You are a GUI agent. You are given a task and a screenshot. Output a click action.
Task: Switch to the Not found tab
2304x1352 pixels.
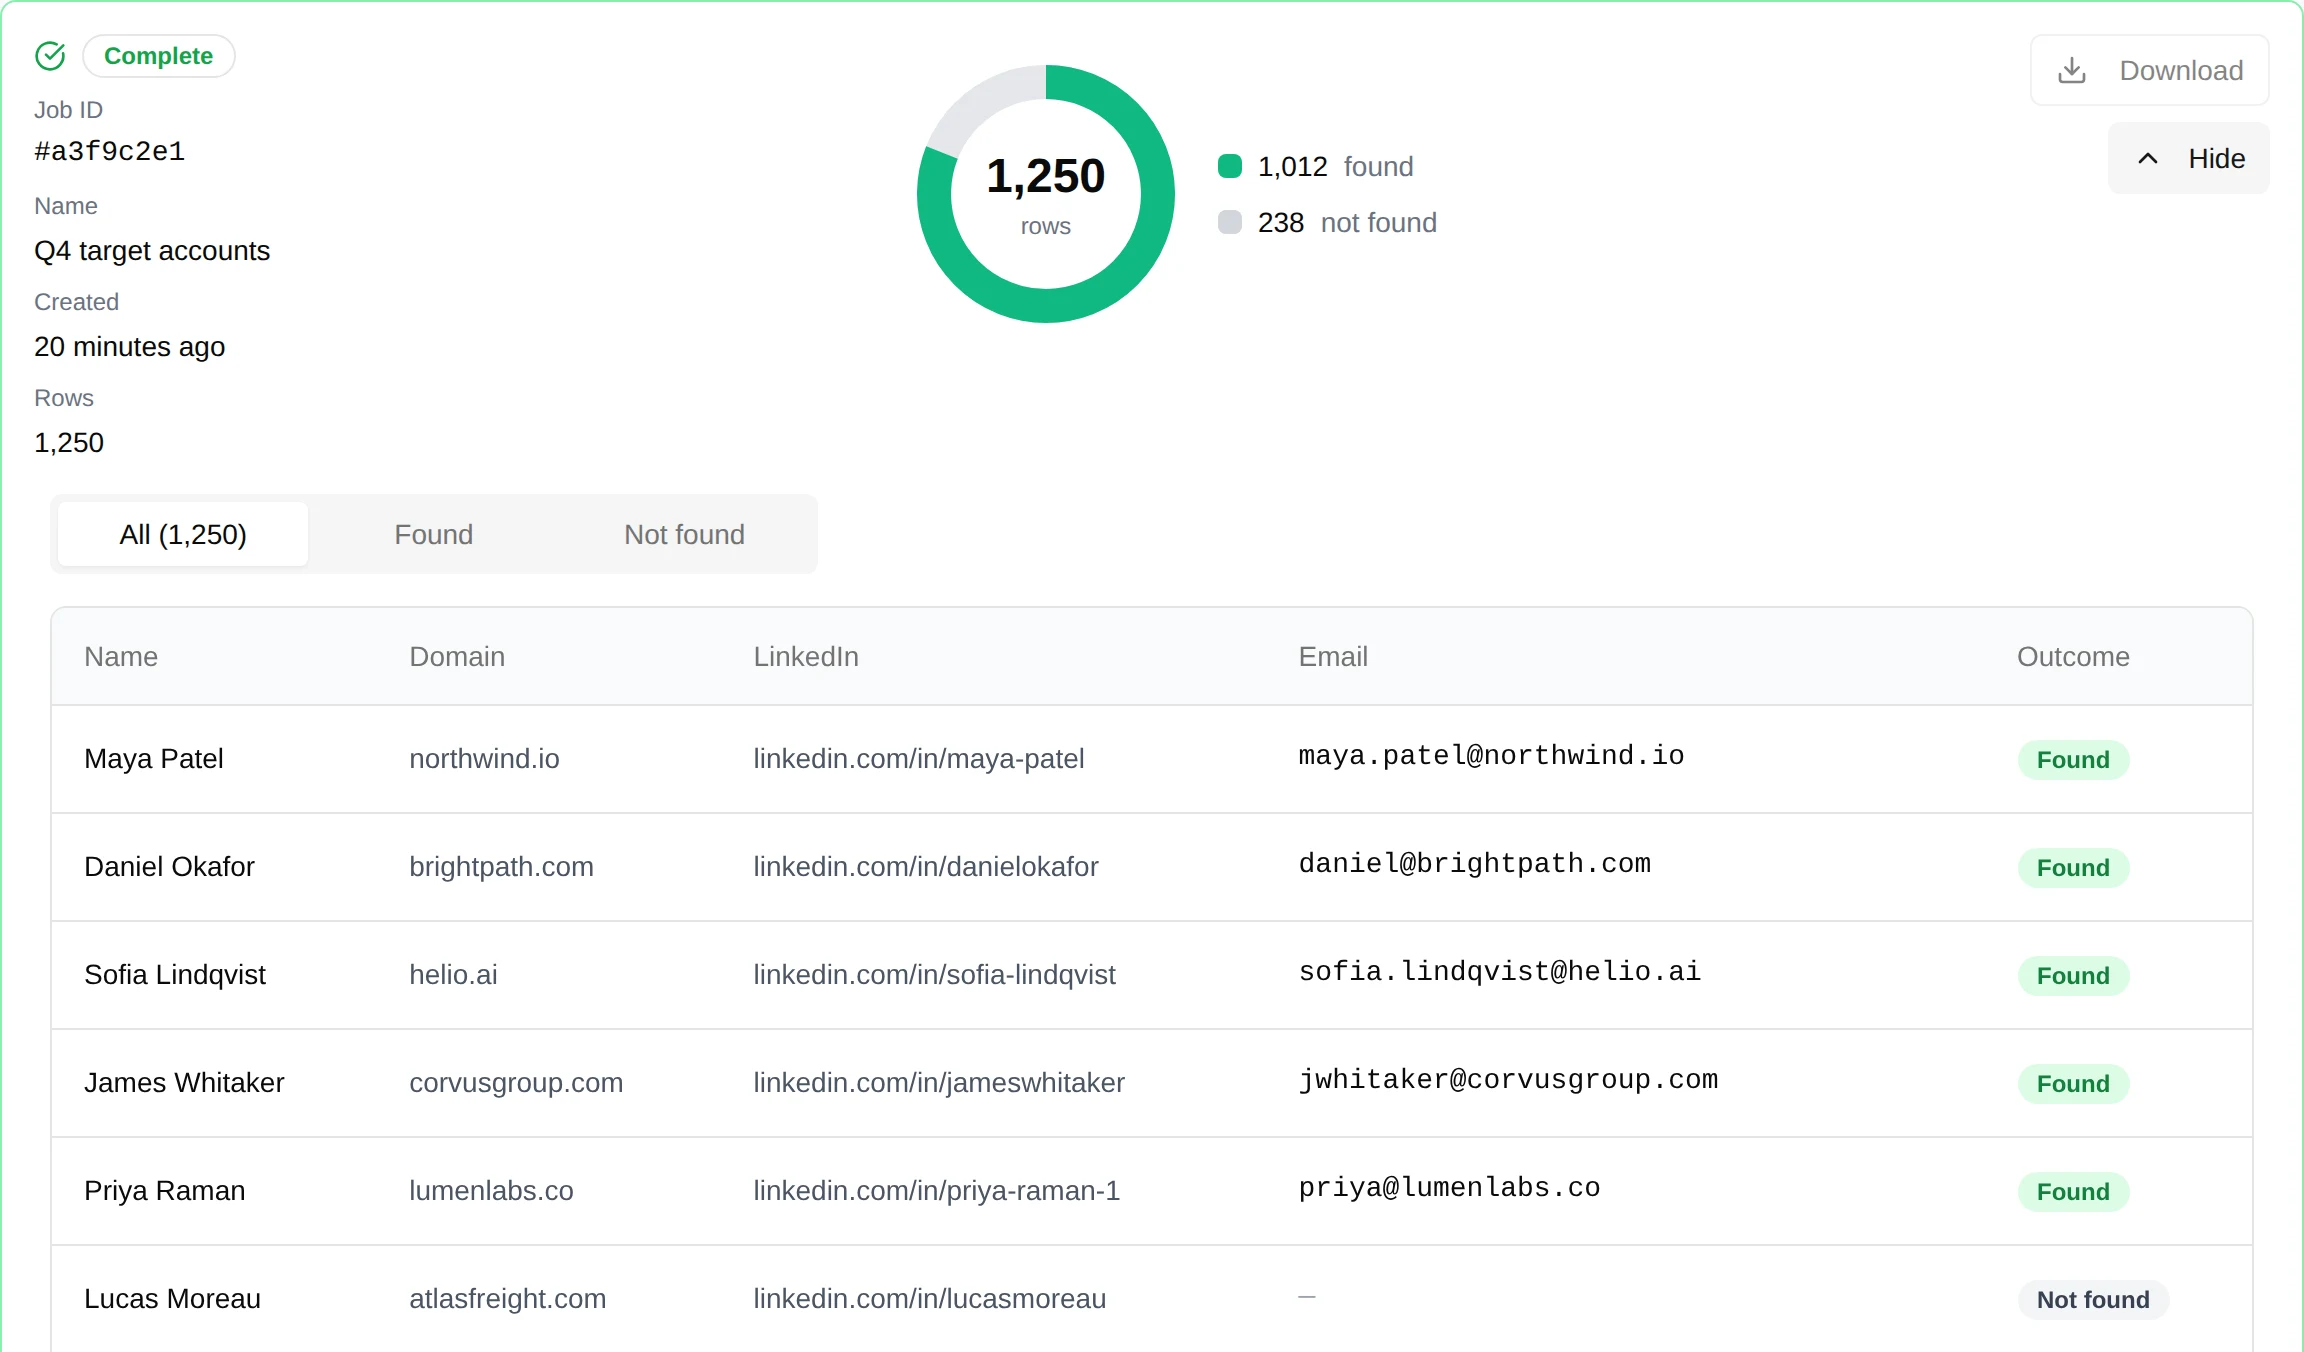[684, 534]
